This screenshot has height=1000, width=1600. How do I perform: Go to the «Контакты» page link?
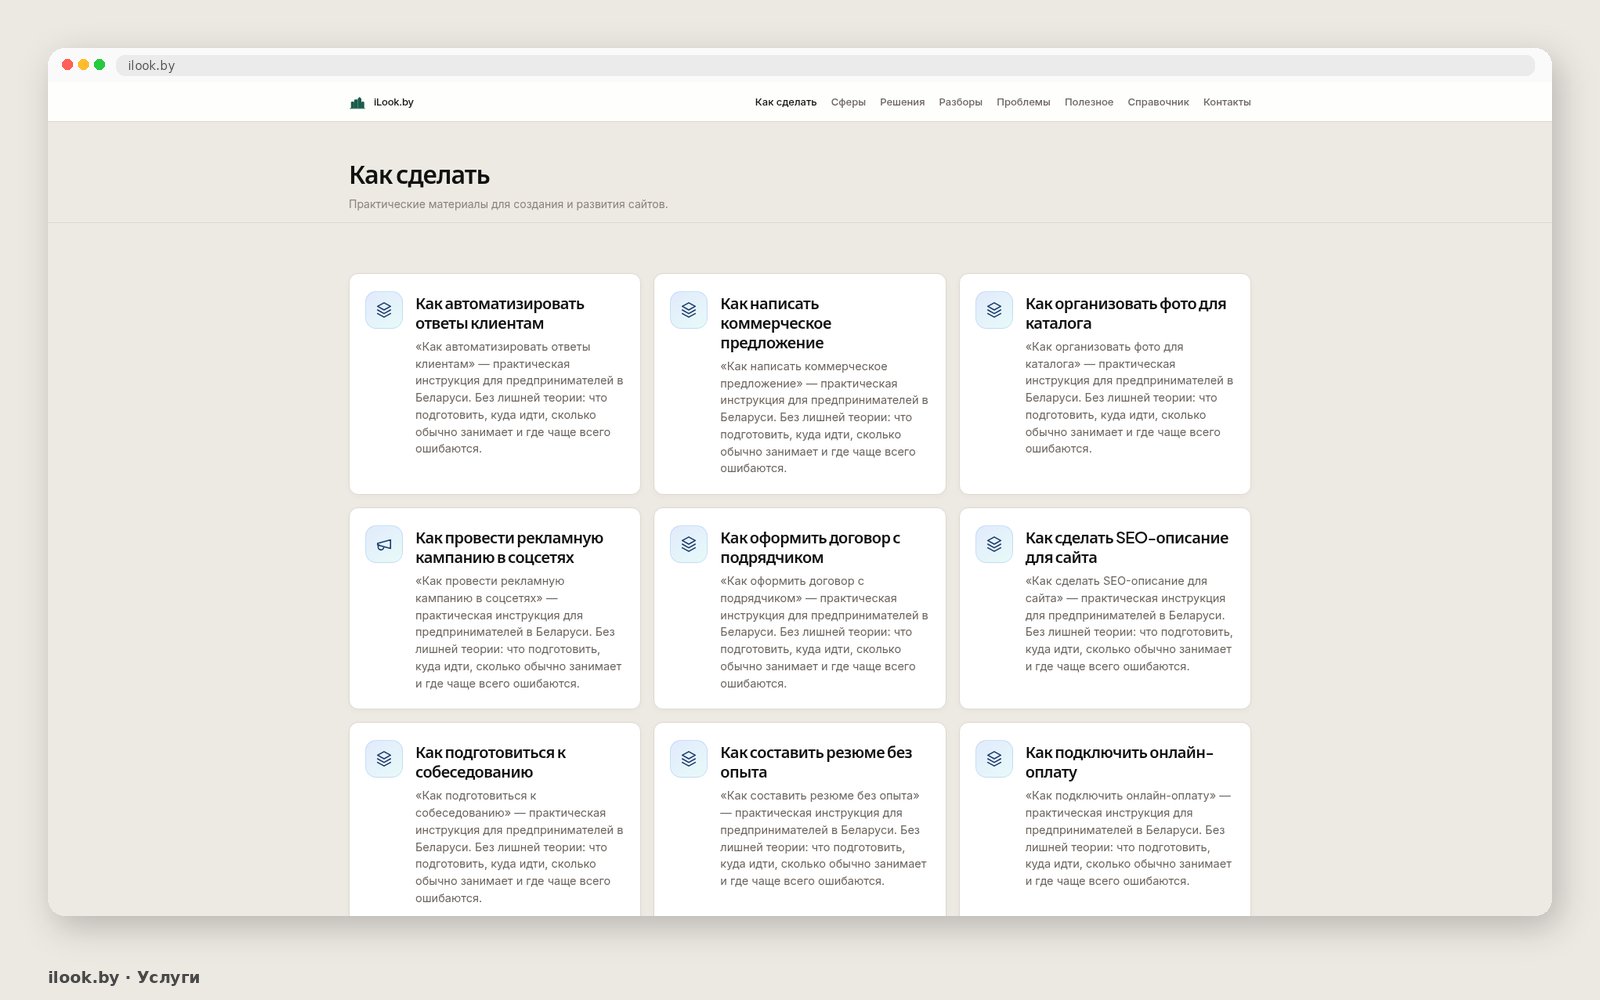pyautogui.click(x=1227, y=102)
